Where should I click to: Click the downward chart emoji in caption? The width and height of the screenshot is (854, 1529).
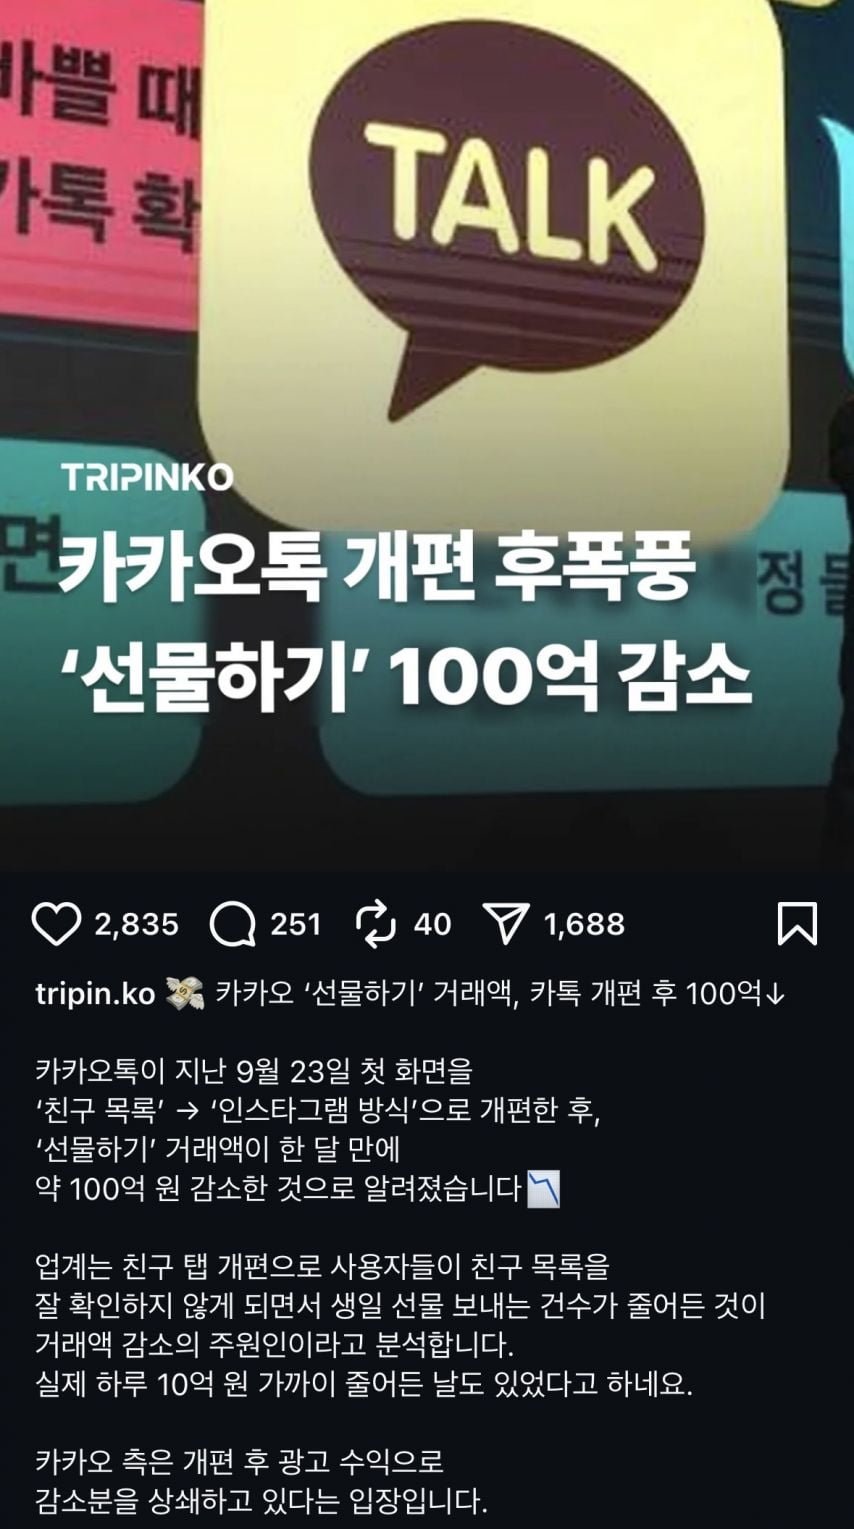(x=543, y=1189)
